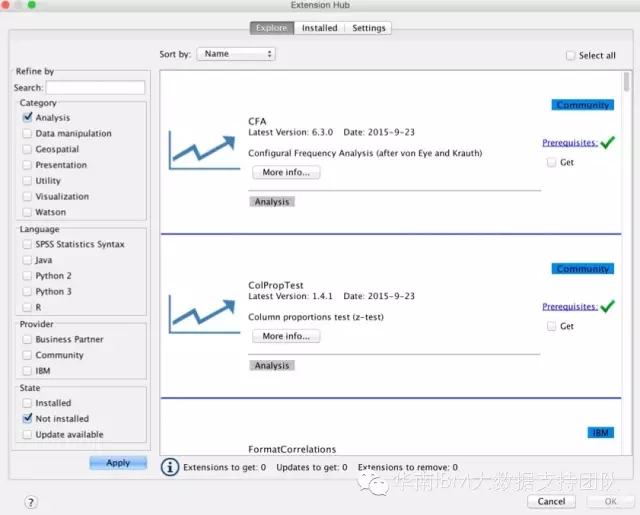
Task: Uncheck the Analysis category filter
Action: coord(27,118)
